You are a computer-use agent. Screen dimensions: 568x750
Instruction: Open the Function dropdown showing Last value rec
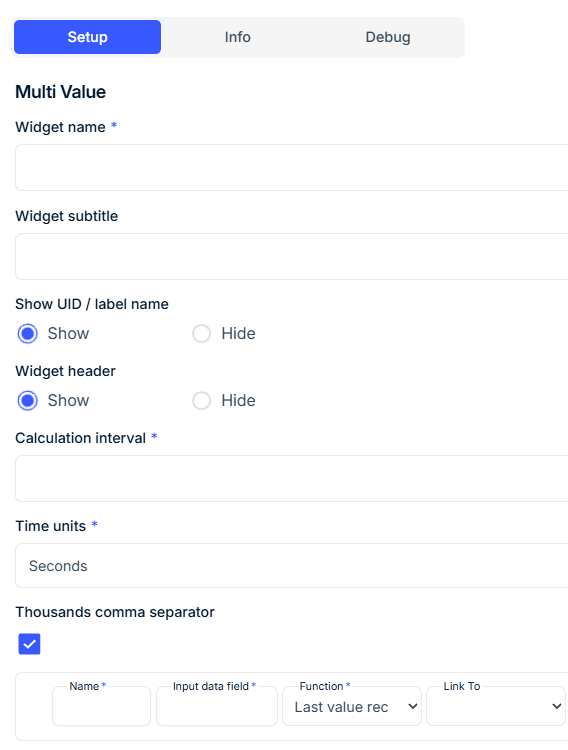tap(352, 706)
